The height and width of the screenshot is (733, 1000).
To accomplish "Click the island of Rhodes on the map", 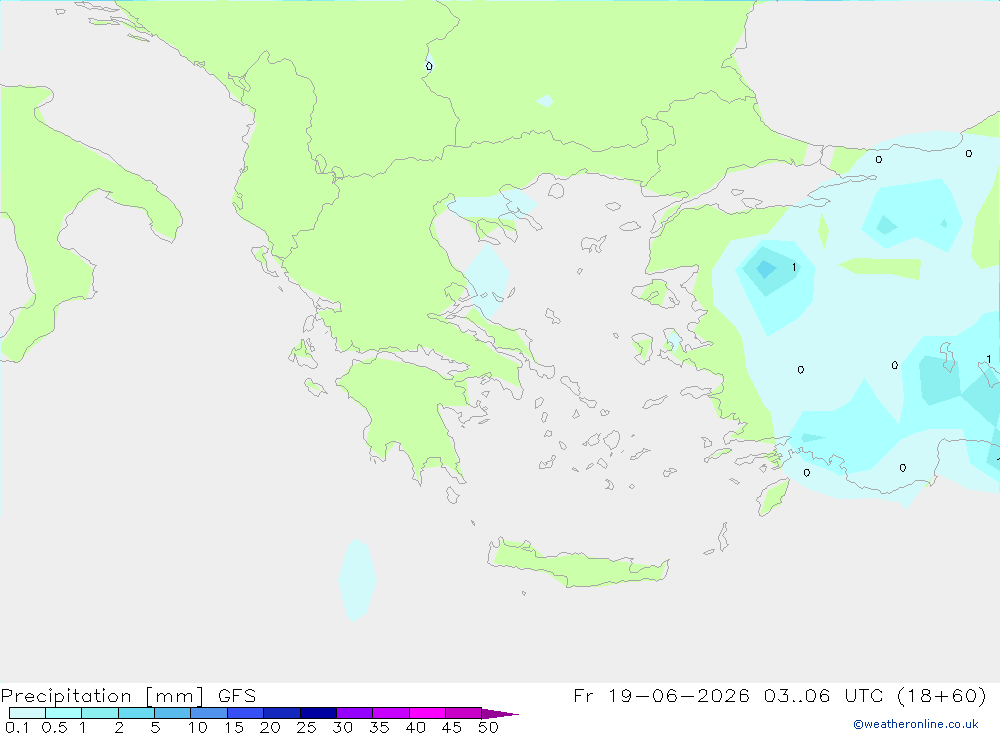I will pos(773,498).
